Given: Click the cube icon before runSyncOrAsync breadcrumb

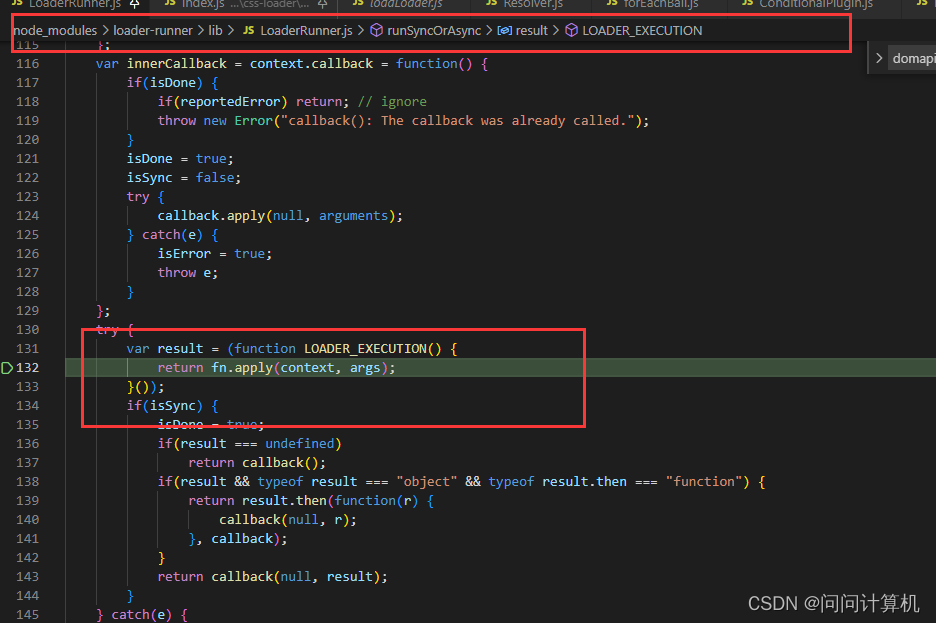Looking at the screenshot, I should [376, 30].
